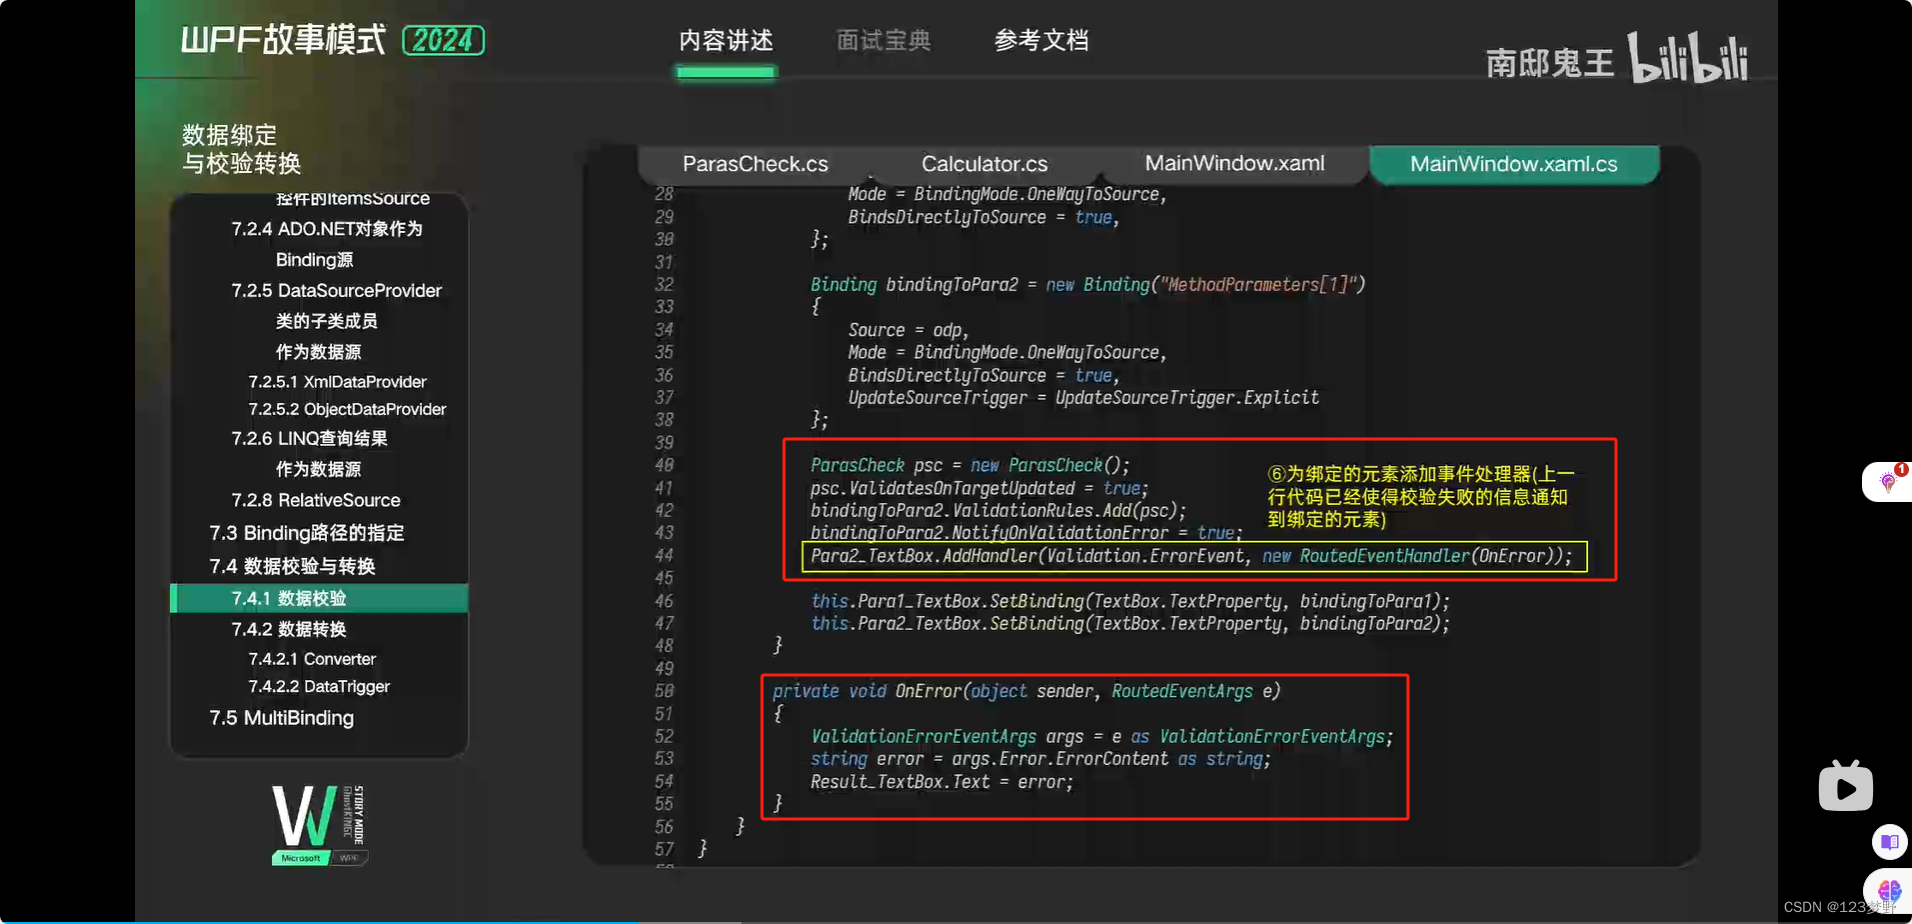Click the 数据绑定 与校验转换 heading
1912x924 pixels.
241,149
